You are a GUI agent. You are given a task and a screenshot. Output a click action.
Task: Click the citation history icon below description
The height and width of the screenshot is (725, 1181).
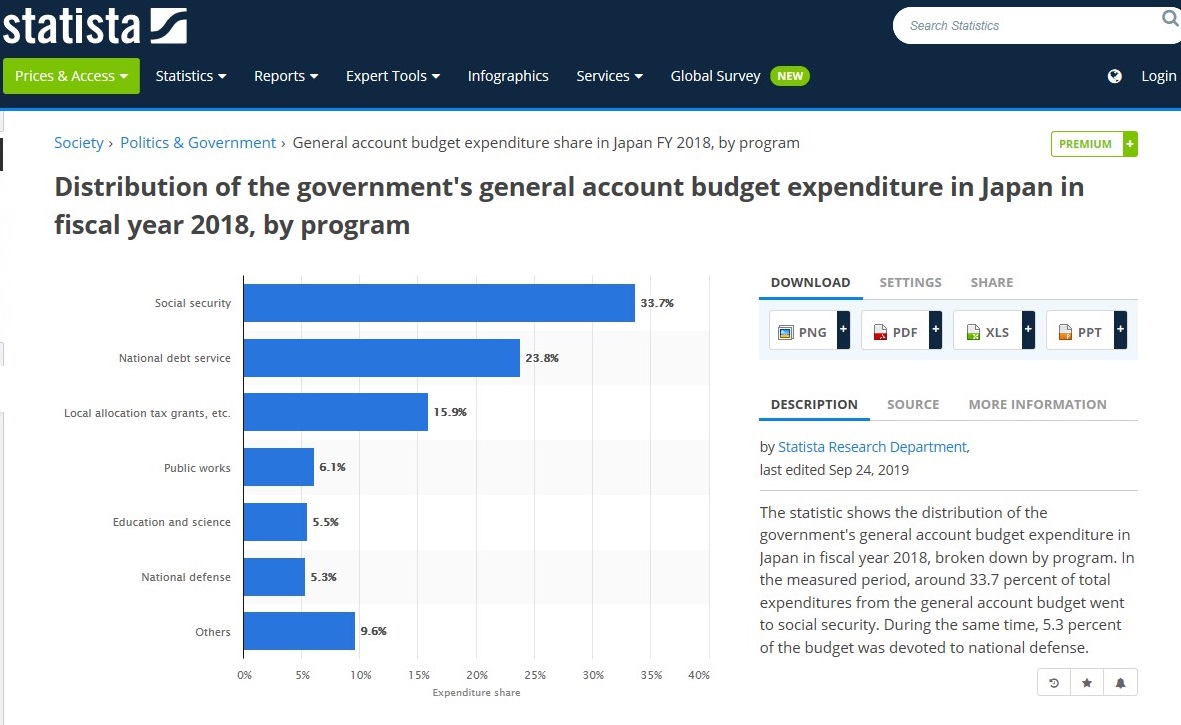tap(1054, 683)
